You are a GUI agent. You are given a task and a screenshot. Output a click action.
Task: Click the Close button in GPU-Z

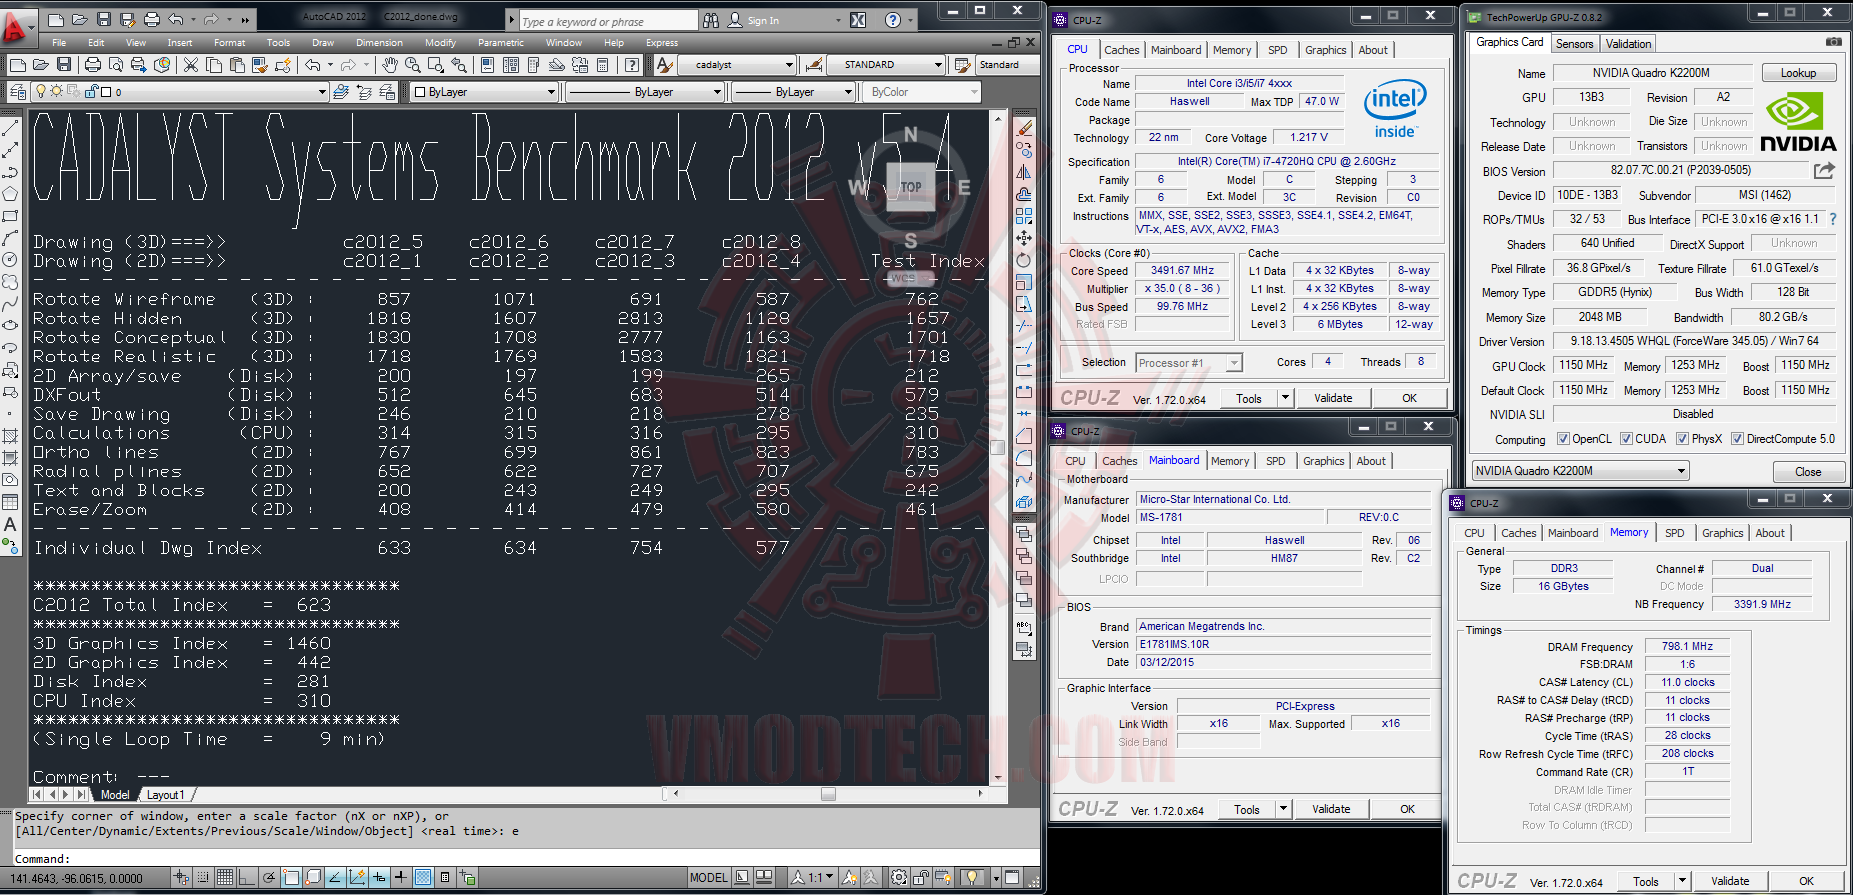coord(1807,472)
